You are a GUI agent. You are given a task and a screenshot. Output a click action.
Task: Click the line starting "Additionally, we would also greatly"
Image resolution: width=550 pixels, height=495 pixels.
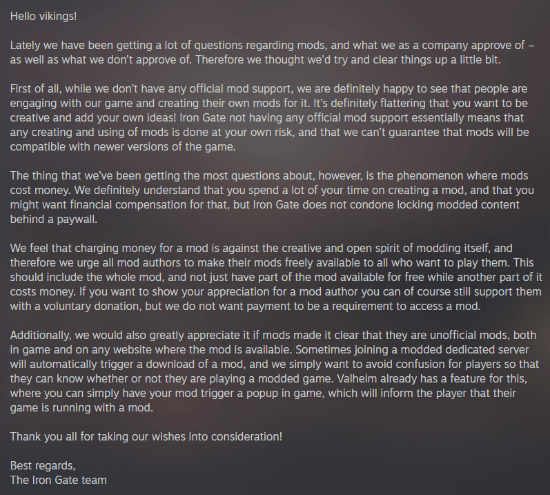[x=273, y=336]
